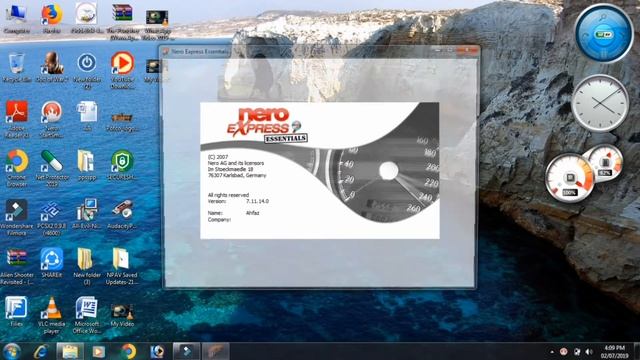Open Windows Media Player taskbar icon
The height and width of the screenshot is (360, 640).
[98, 351]
